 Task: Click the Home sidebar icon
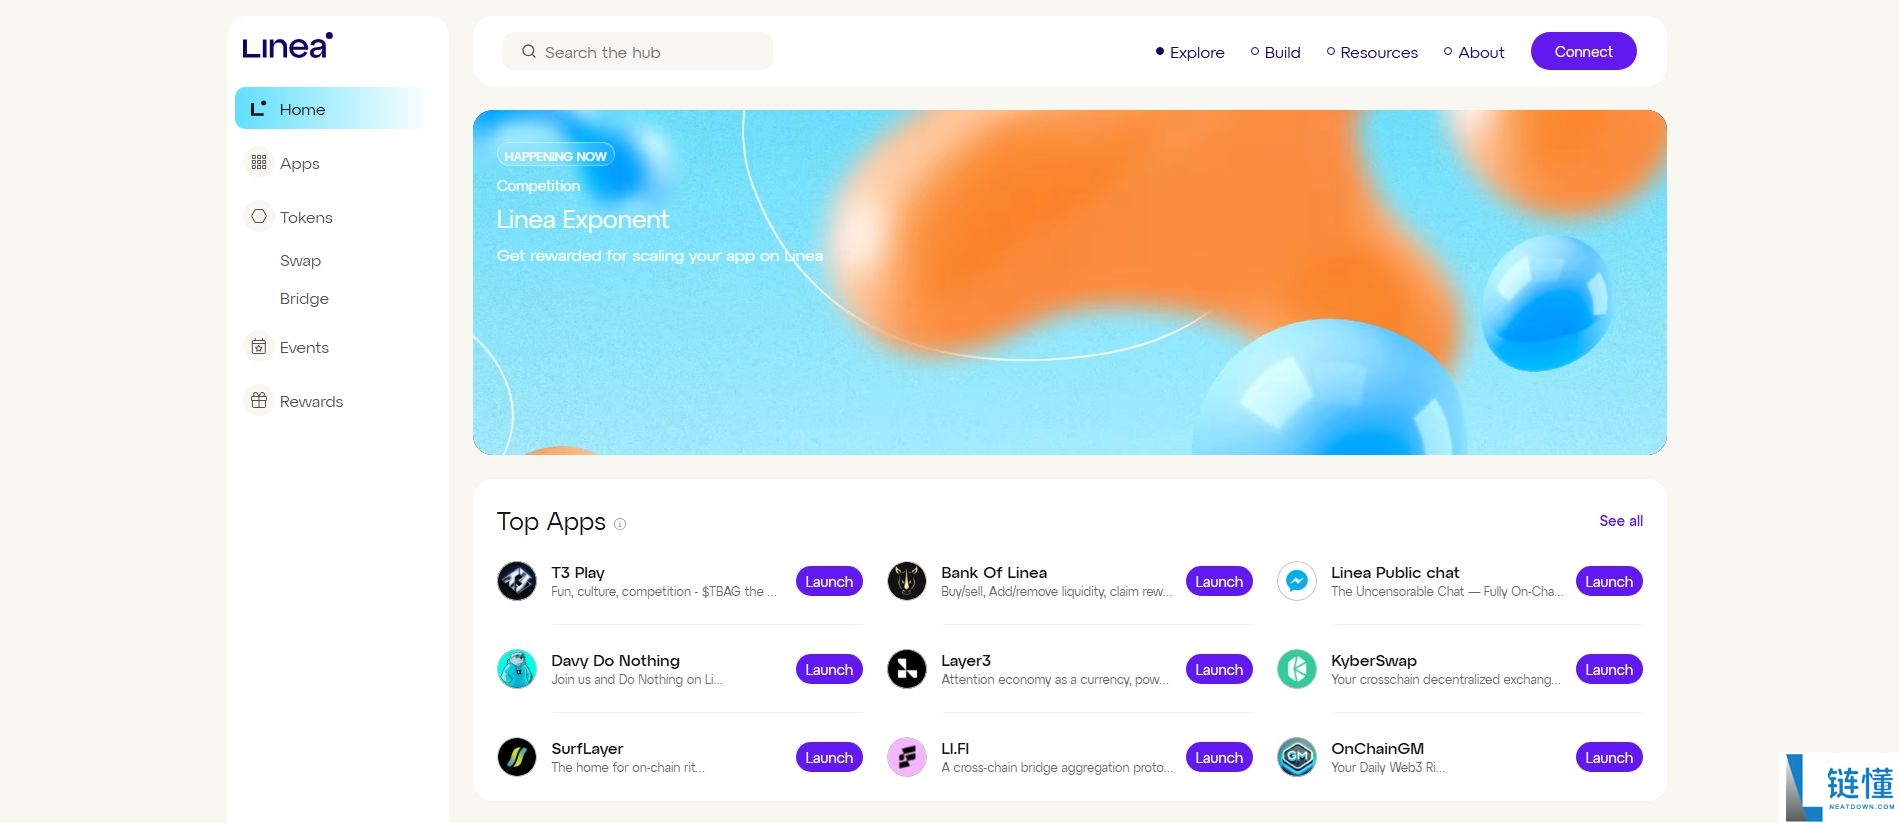(x=258, y=108)
